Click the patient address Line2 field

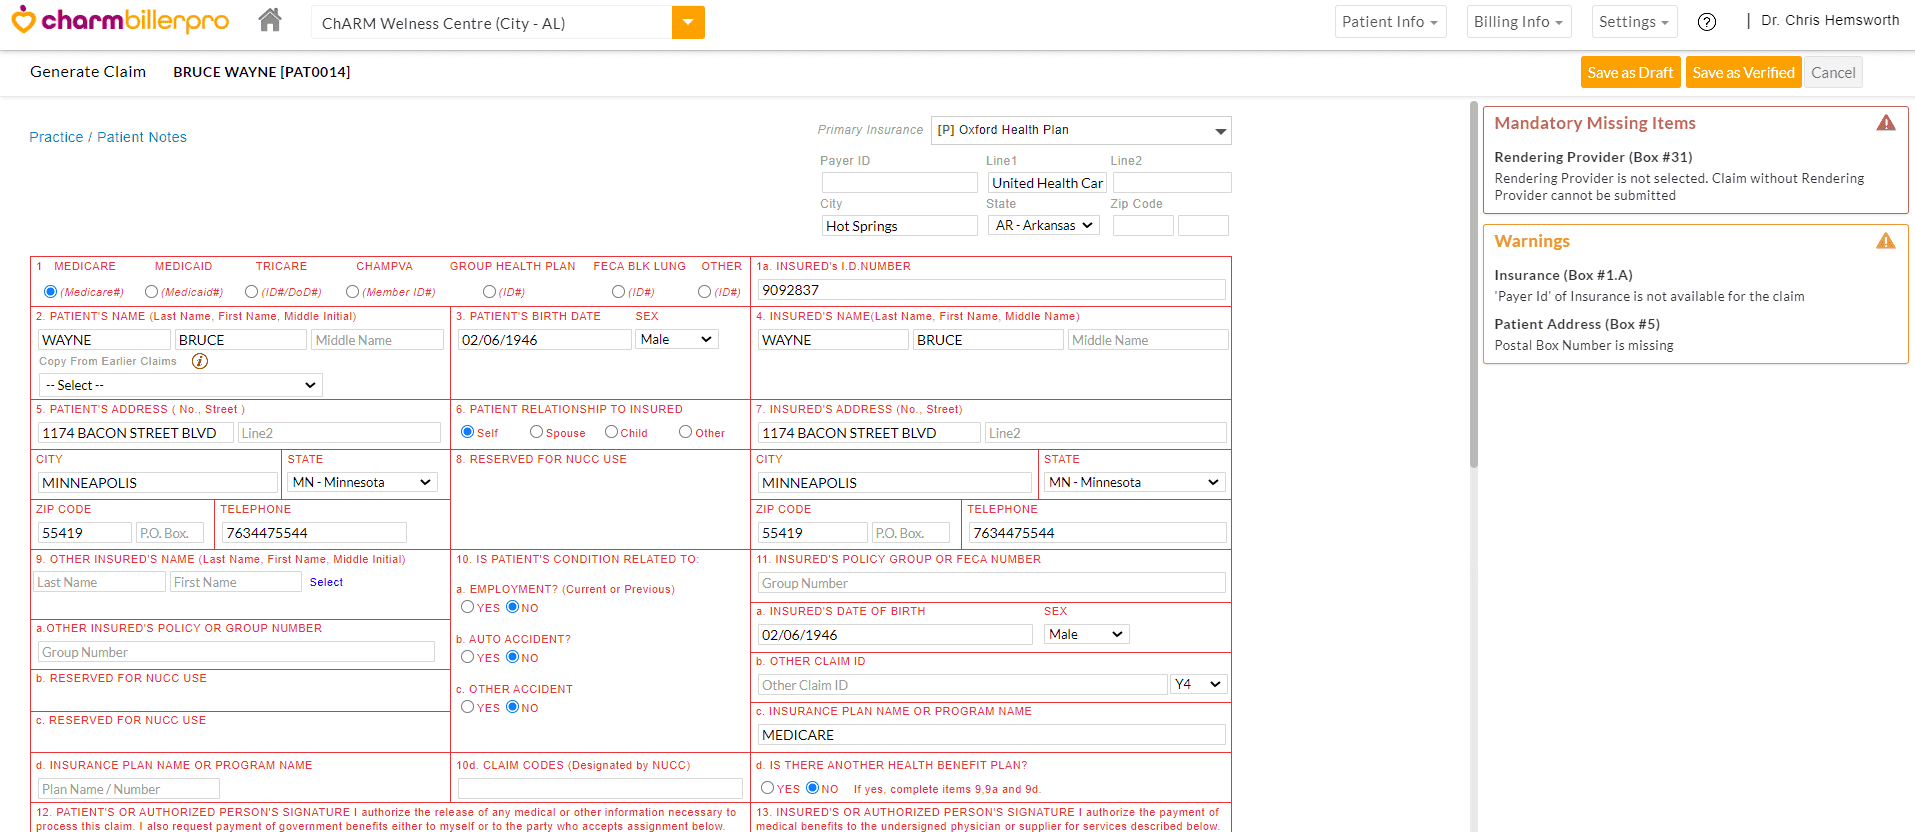click(x=339, y=433)
